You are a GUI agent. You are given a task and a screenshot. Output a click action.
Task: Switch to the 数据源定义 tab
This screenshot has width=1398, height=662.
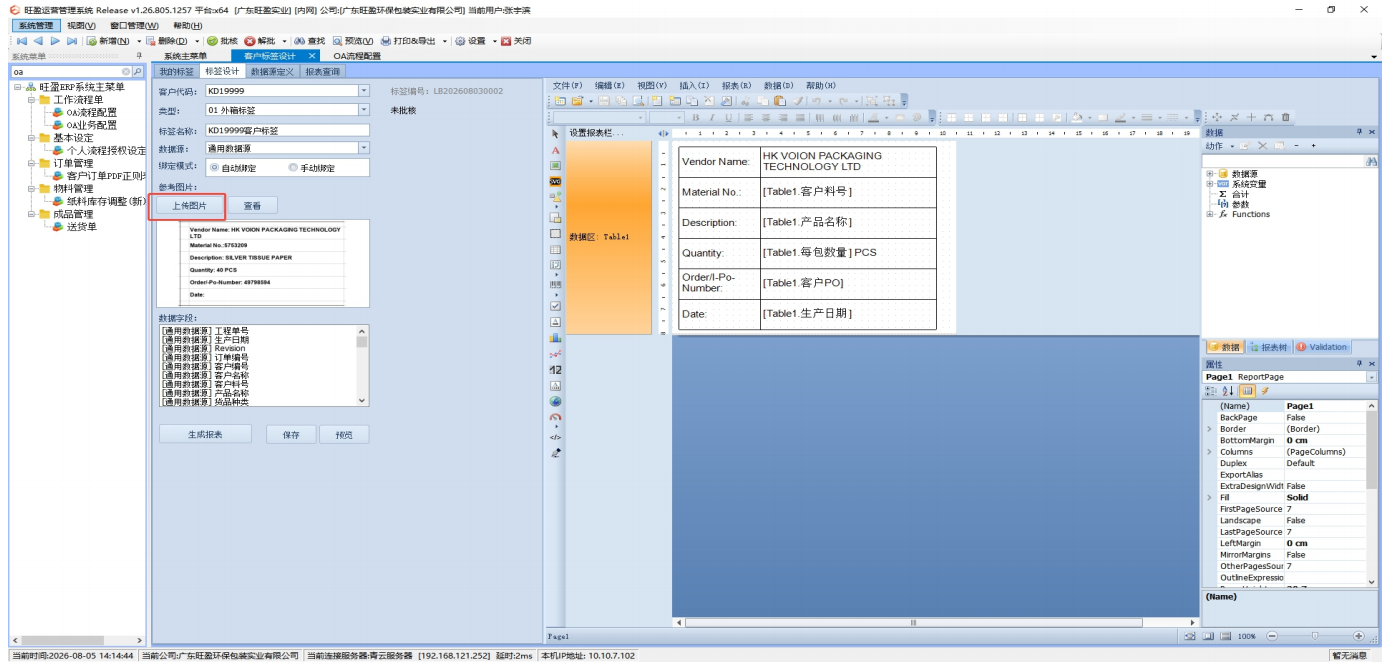272,71
